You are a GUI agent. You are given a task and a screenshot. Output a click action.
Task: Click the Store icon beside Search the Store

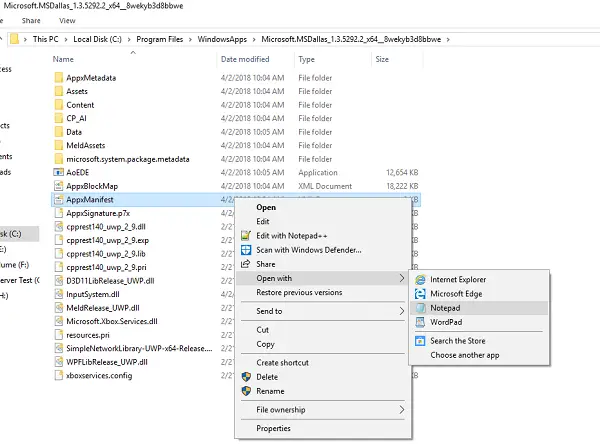click(x=420, y=341)
